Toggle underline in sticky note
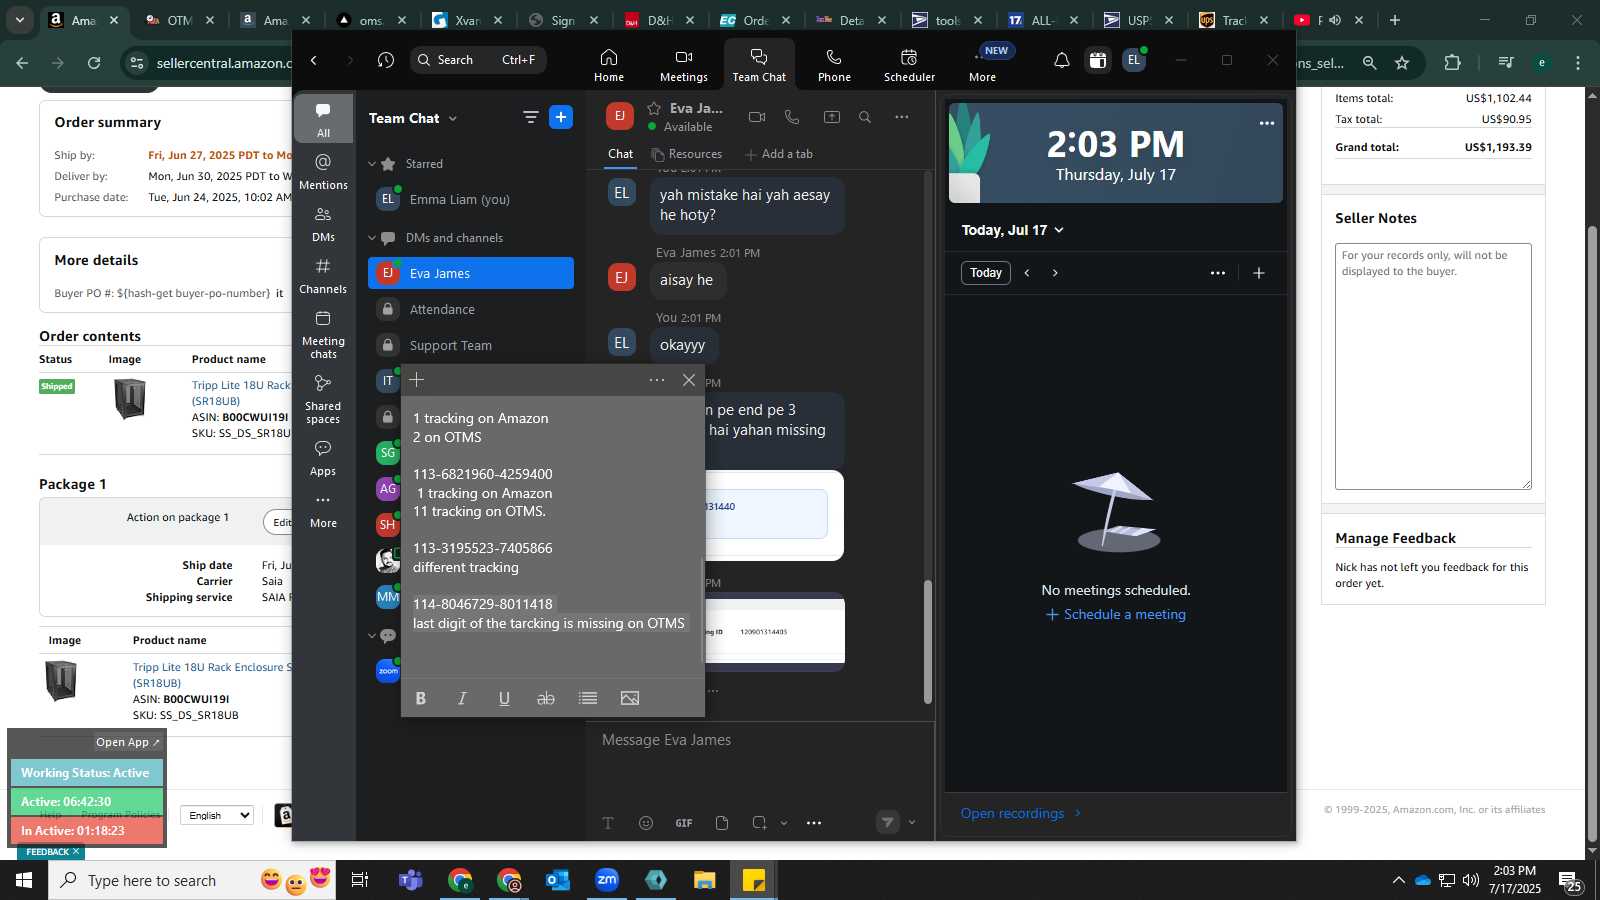 [504, 698]
